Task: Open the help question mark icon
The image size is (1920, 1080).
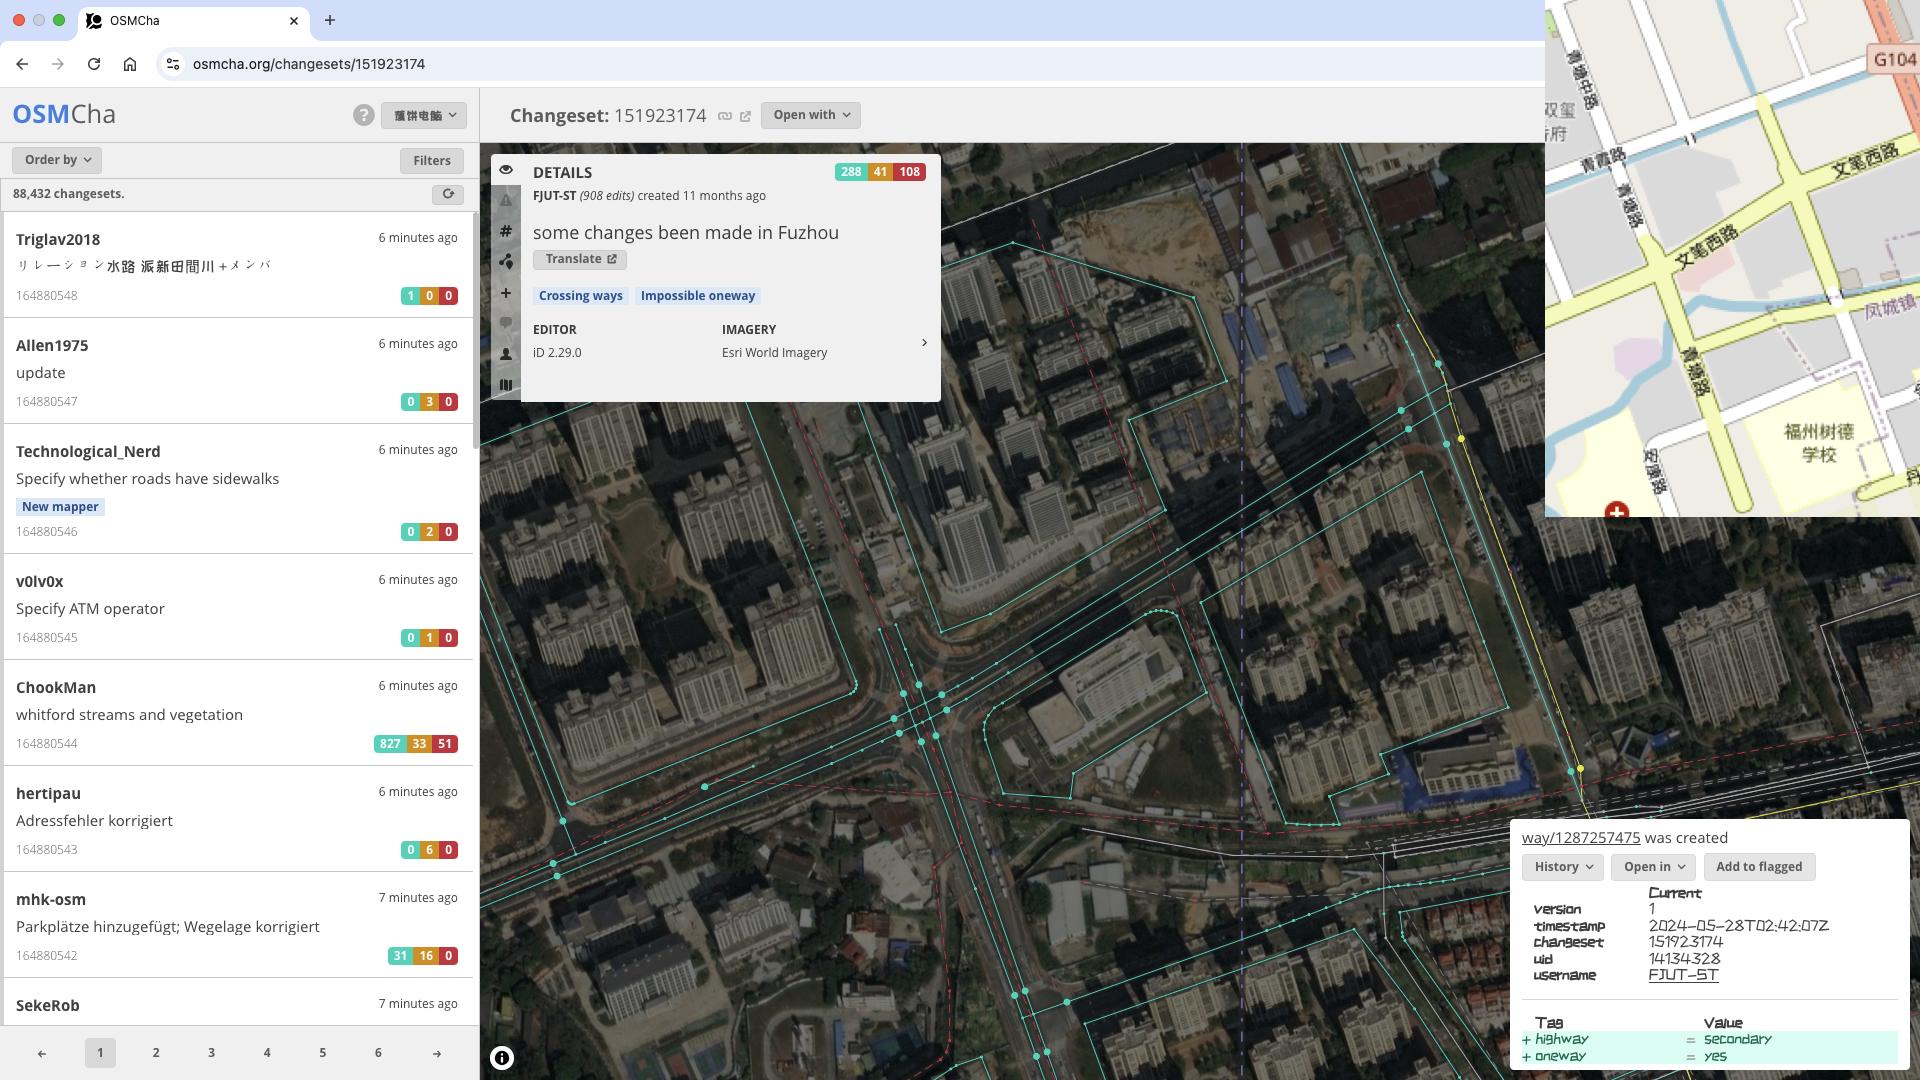Action: [364, 115]
